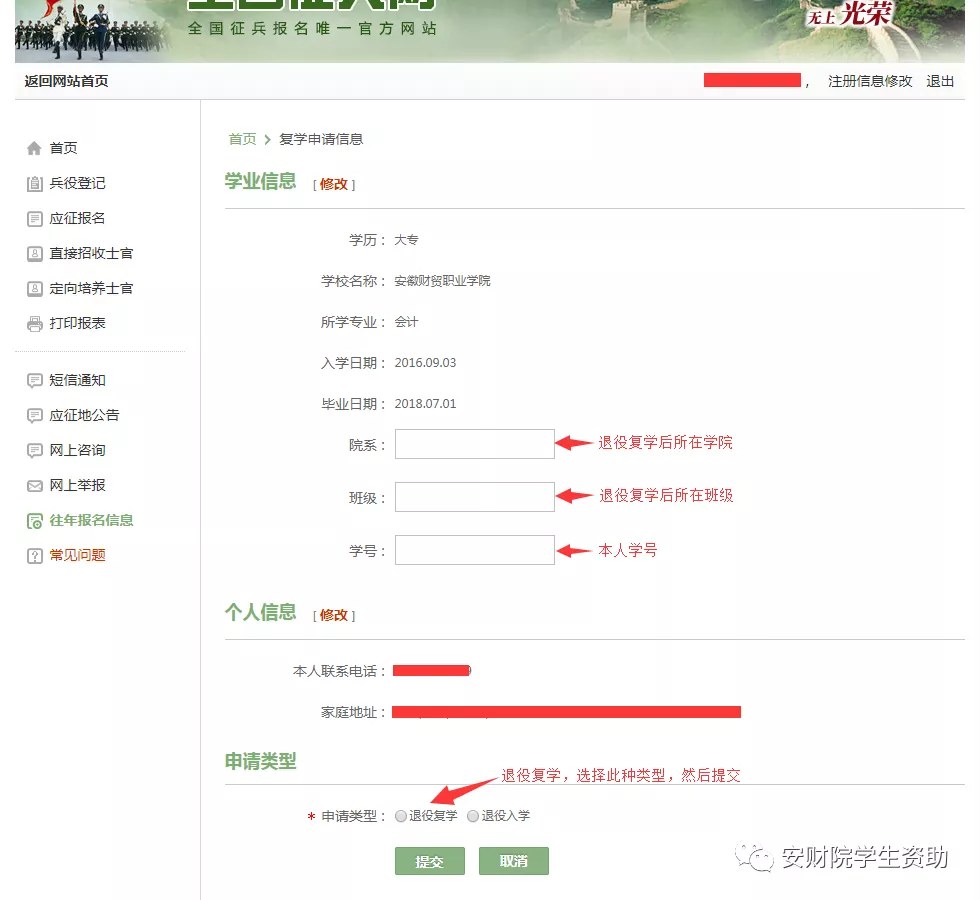
Task: Click 返回网站首页 at the top left
Action: [x=66, y=81]
